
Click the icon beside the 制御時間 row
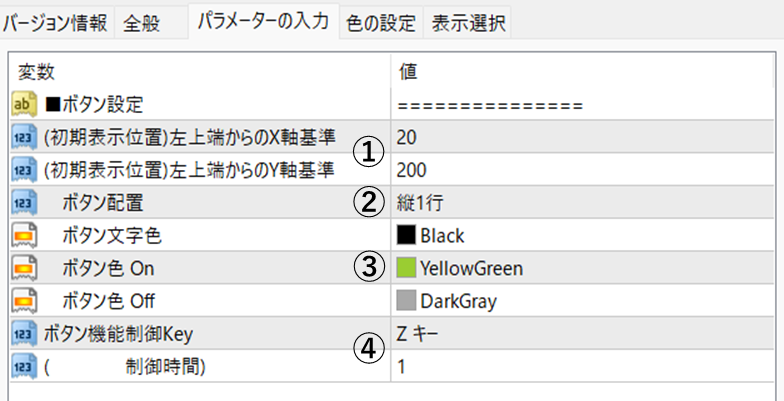(x=24, y=367)
